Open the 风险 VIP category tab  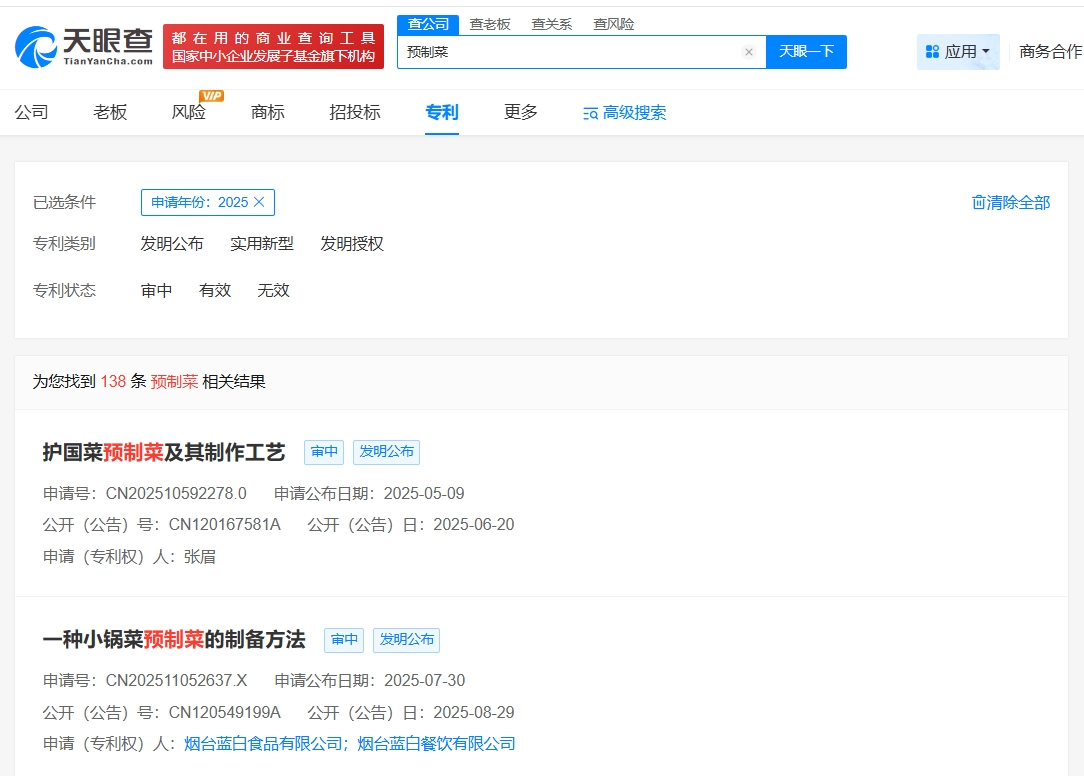pos(189,112)
